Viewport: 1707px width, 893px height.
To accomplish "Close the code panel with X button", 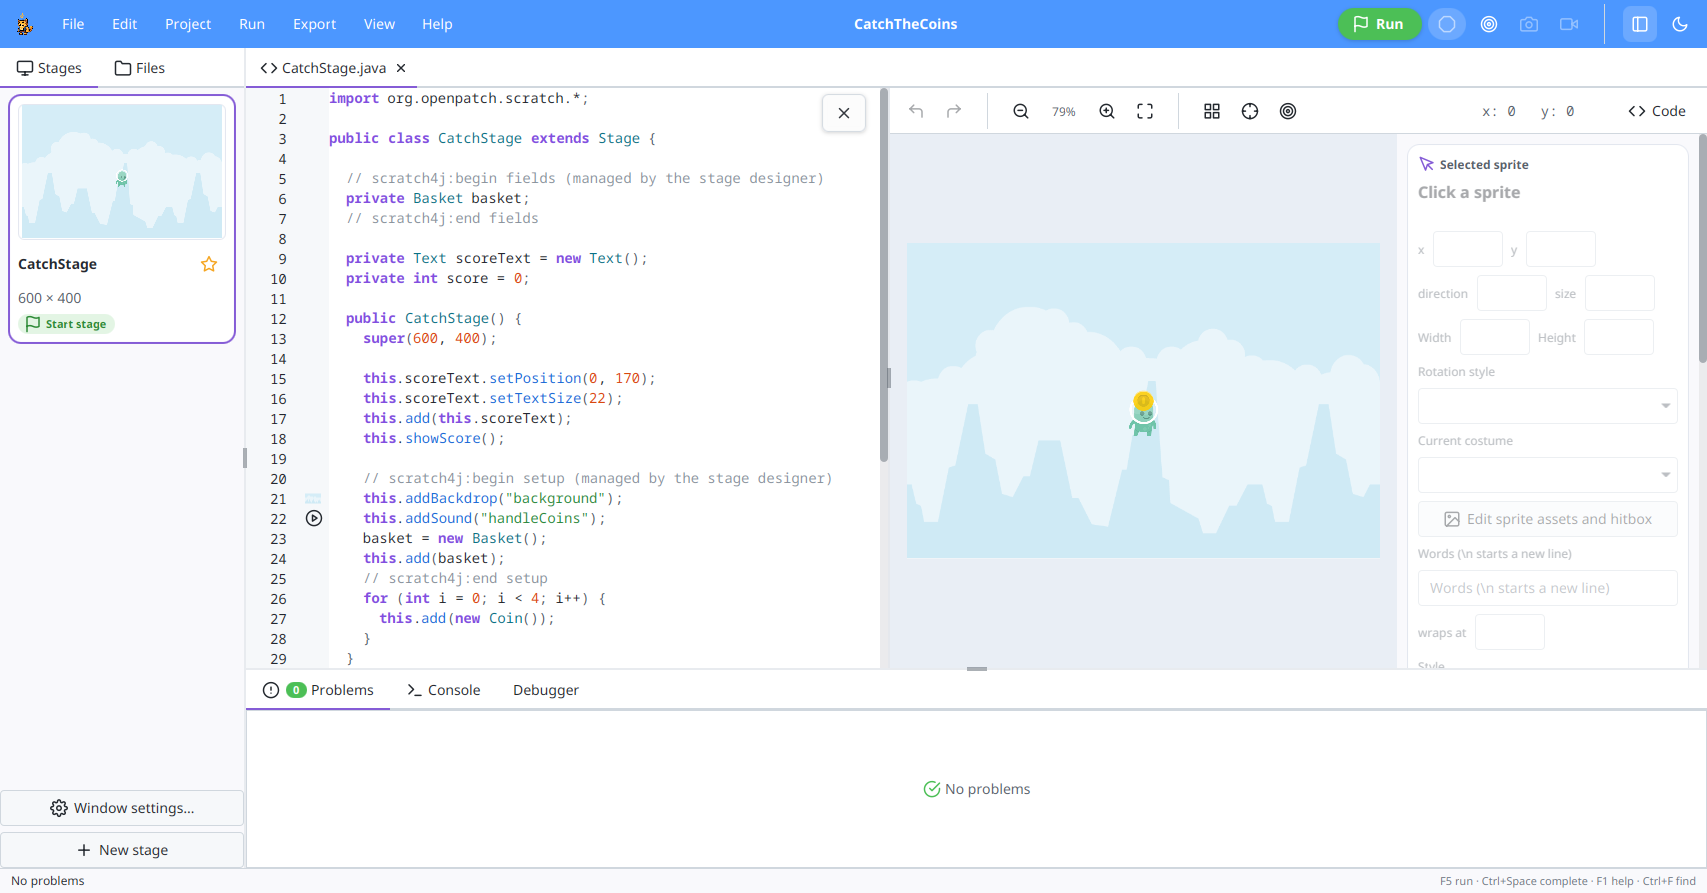I will pyautogui.click(x=844, y=113).
